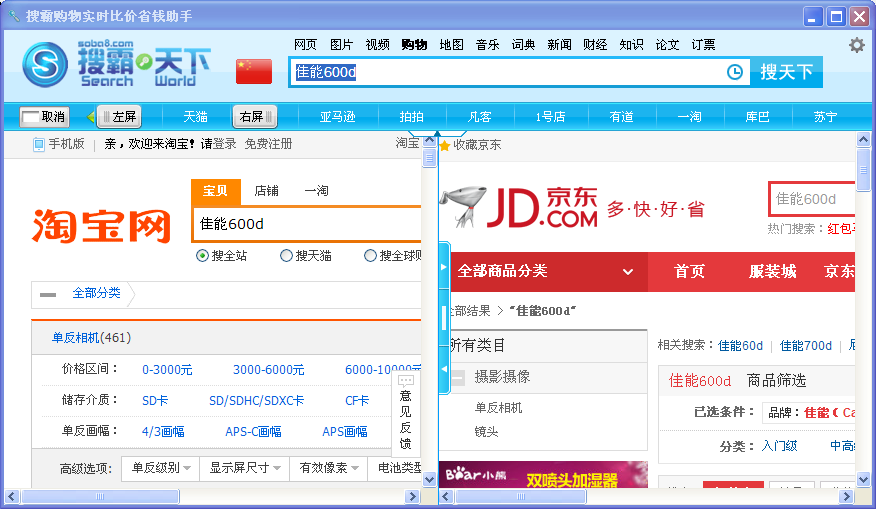Click the 免费注册 link
876x509 pixels.
(268, 144)
